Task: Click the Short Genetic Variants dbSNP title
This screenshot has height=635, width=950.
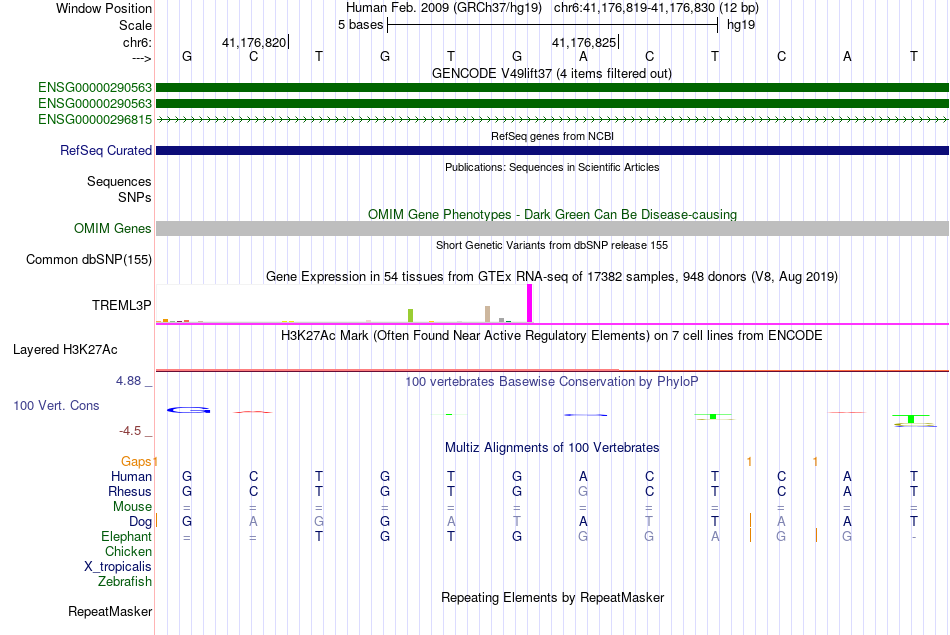Action: 551,245
